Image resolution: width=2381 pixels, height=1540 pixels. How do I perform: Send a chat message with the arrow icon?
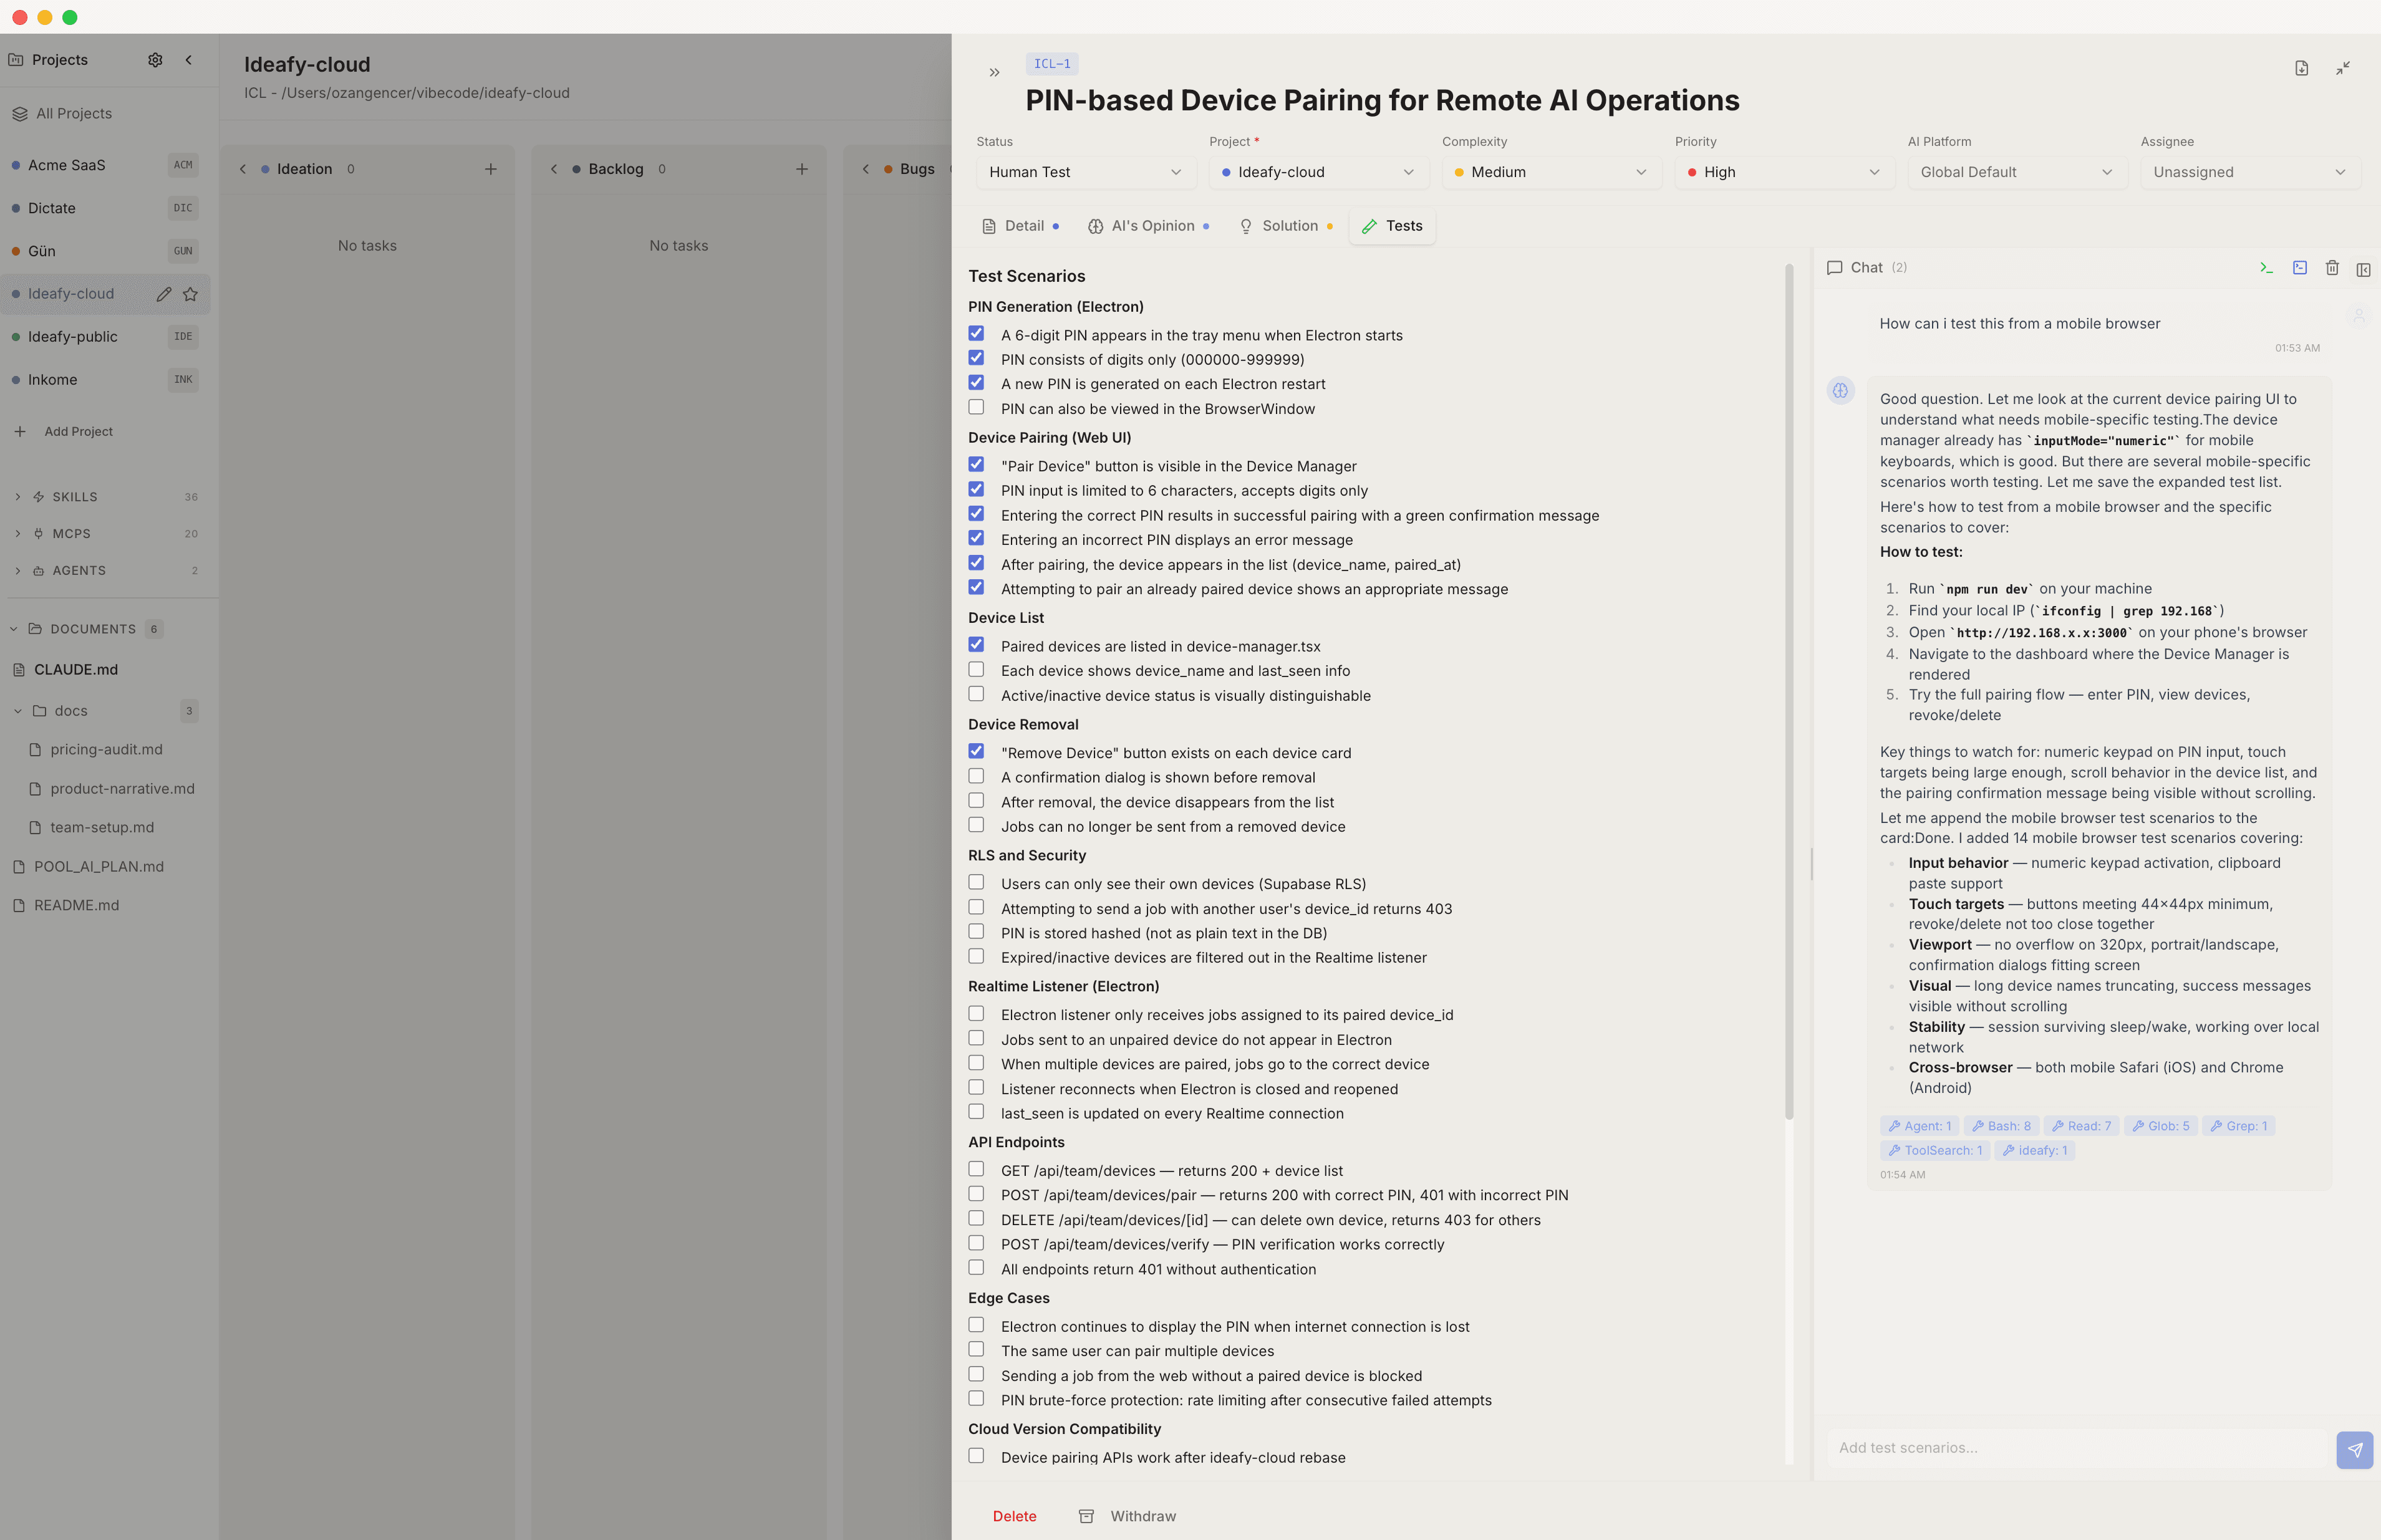2355,1449
